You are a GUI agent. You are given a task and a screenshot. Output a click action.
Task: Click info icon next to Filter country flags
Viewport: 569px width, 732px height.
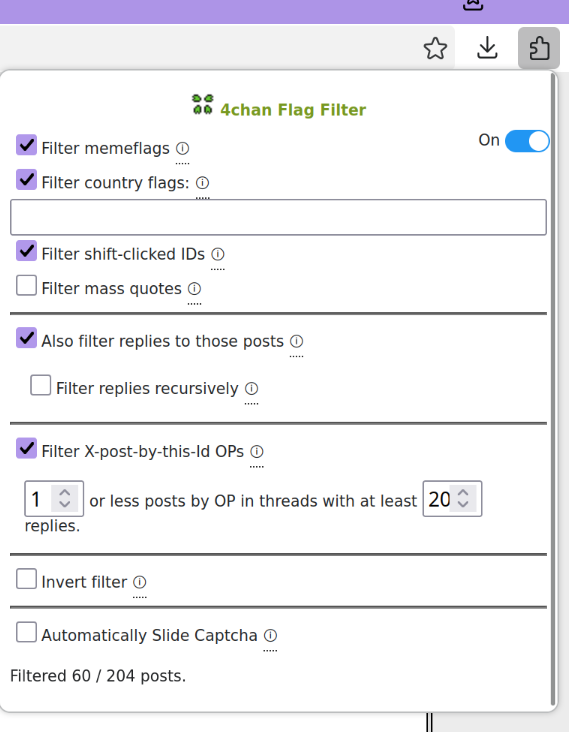pyautogui.click(x=202, y=183)
